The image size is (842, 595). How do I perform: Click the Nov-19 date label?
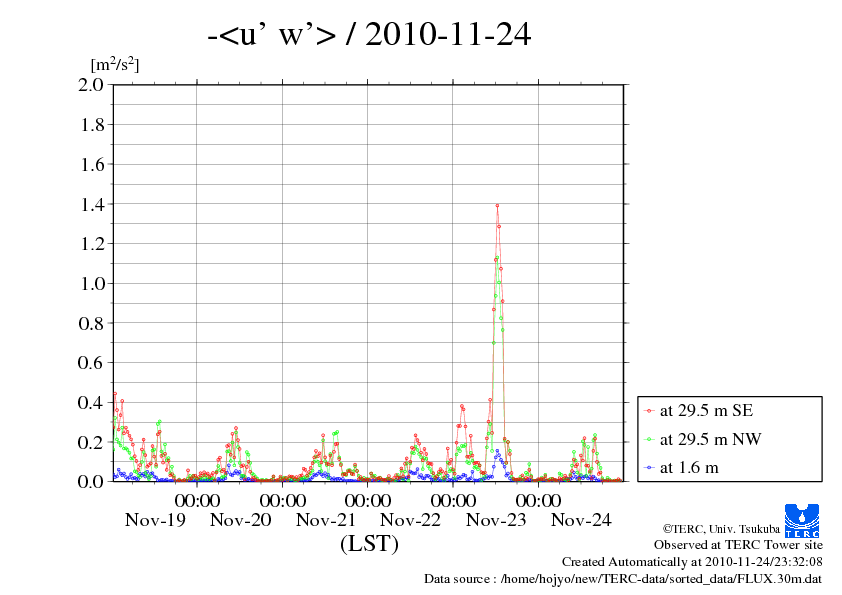pos(155,520)
